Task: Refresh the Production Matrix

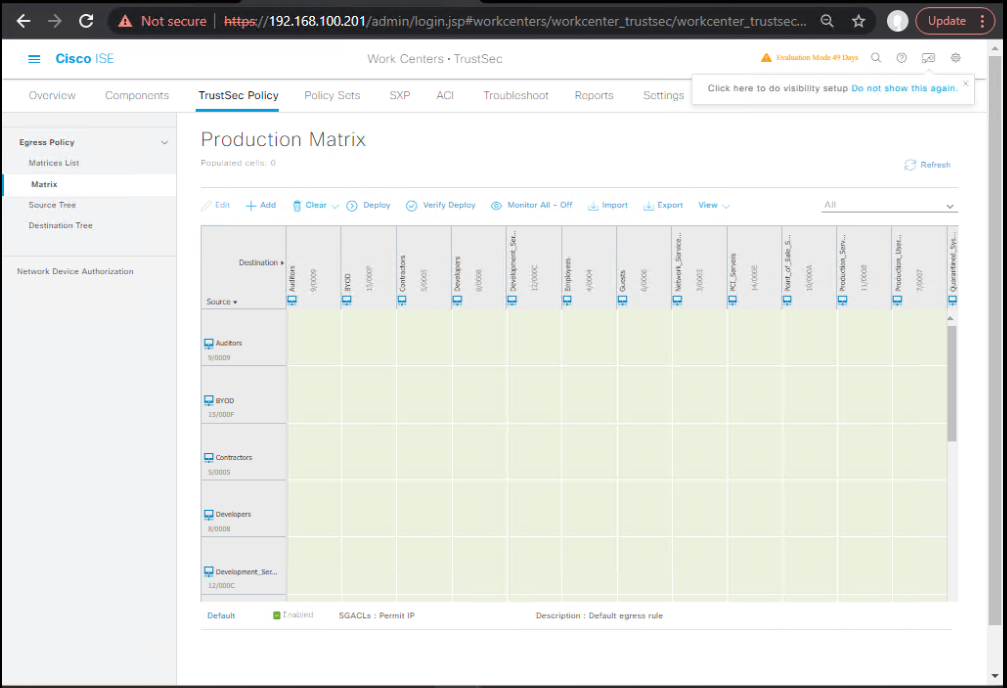Action: pos(927,165)
